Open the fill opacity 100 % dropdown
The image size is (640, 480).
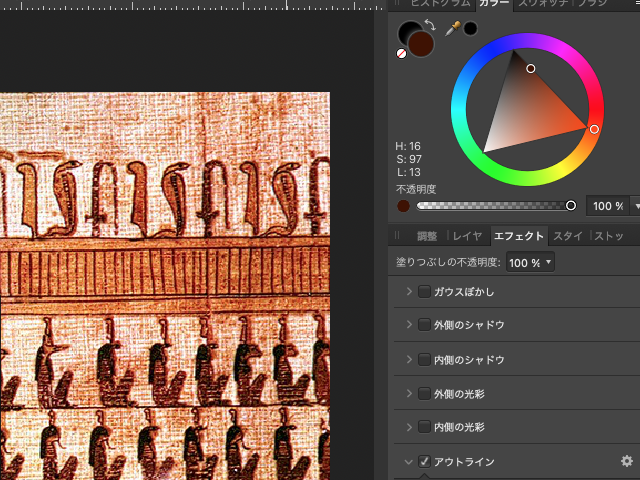530,262
